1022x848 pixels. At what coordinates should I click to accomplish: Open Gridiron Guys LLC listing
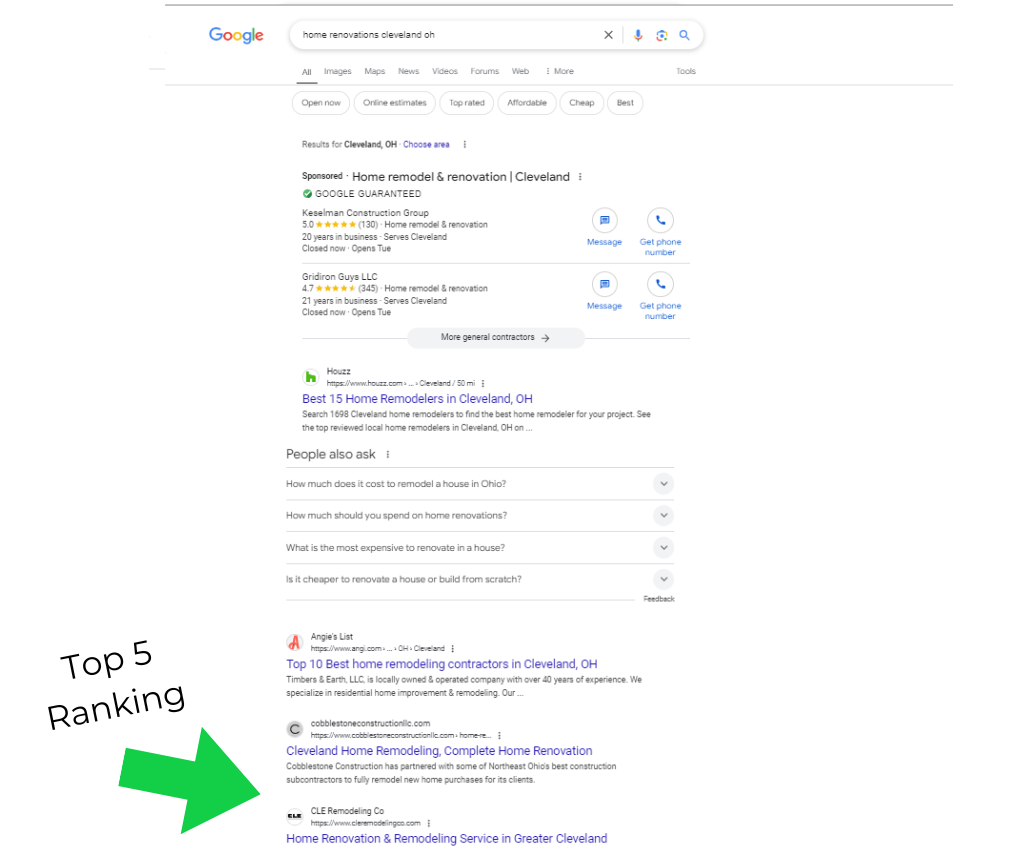(340, 276)
